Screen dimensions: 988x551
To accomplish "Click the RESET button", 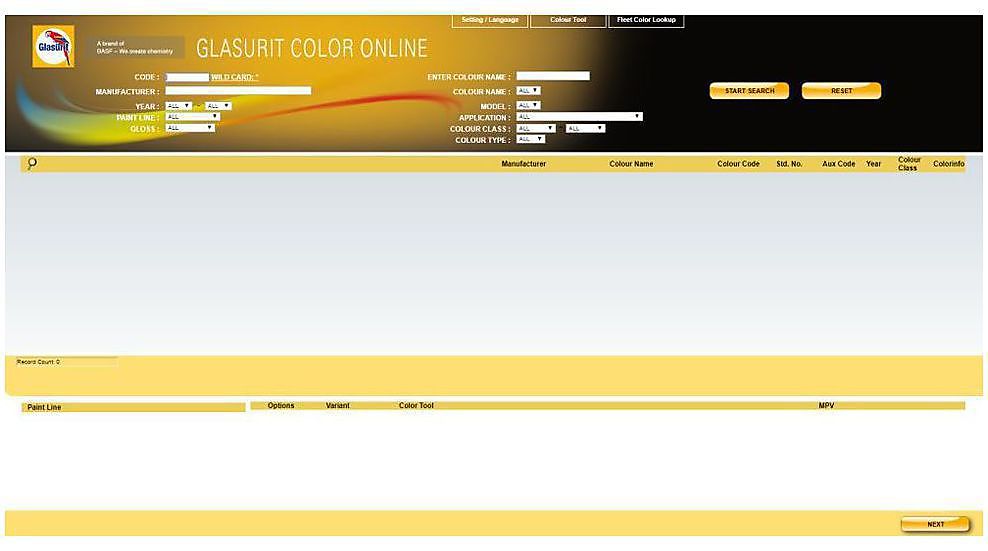I will [x=841, y=91].
